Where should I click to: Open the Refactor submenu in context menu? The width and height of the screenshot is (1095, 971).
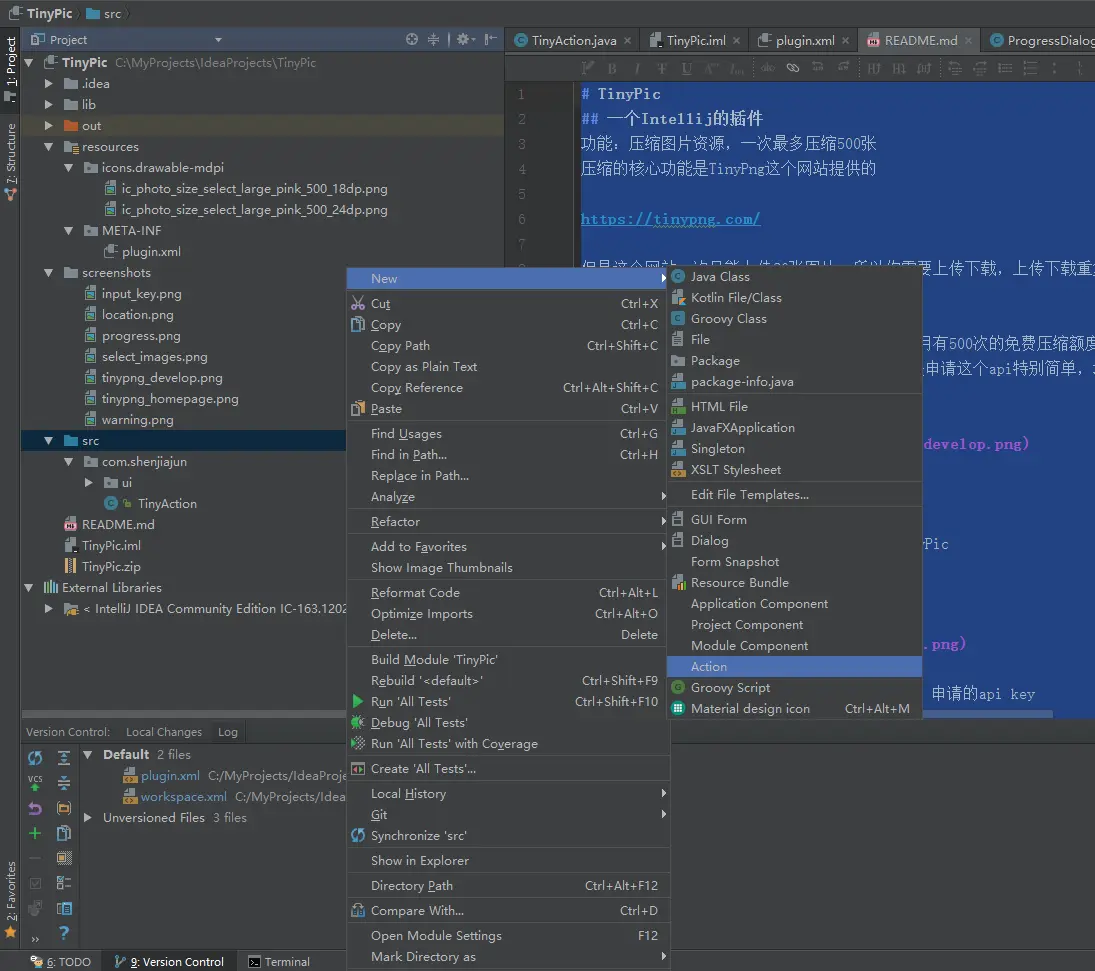pos(507,522)
